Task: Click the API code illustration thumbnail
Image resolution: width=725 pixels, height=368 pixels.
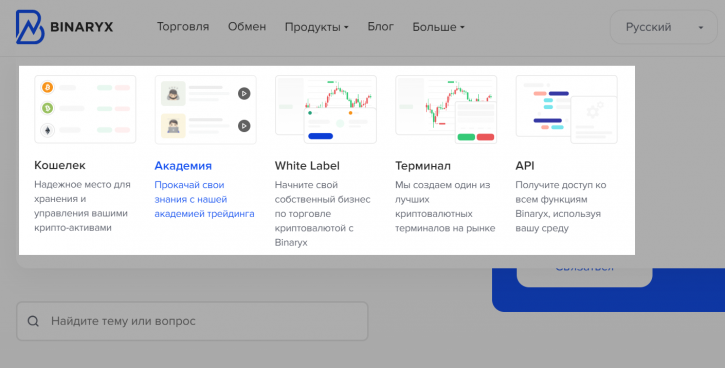Action: [566, 110]
